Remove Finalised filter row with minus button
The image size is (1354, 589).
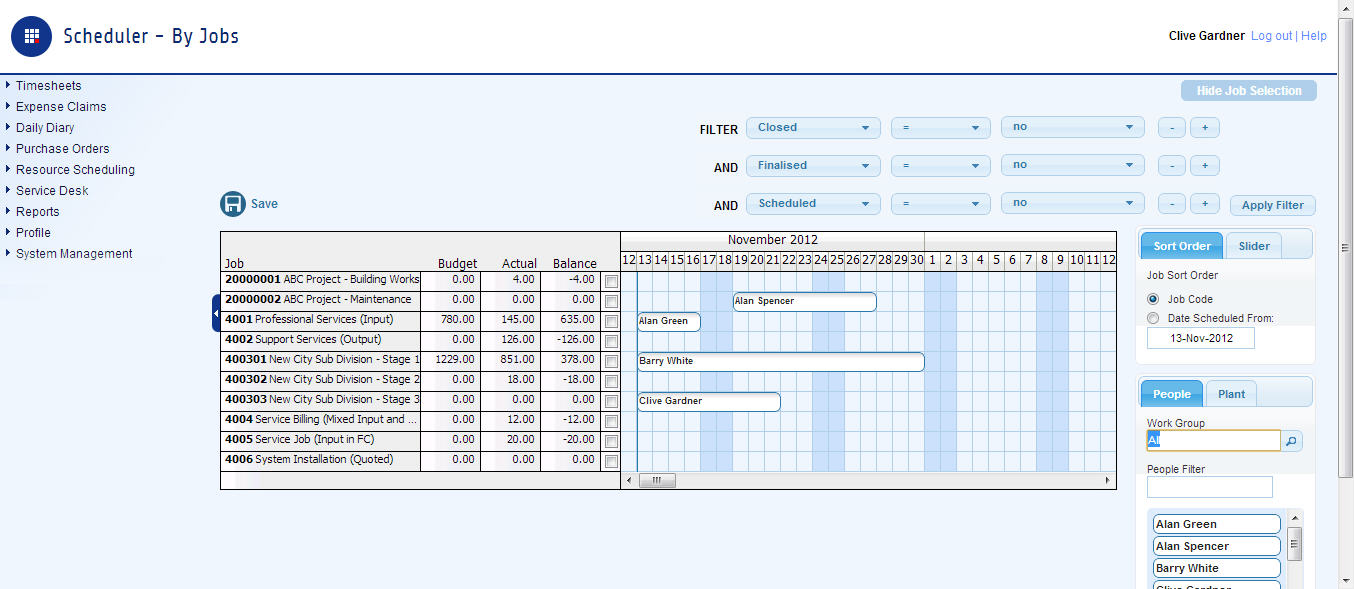point(1172,166)
